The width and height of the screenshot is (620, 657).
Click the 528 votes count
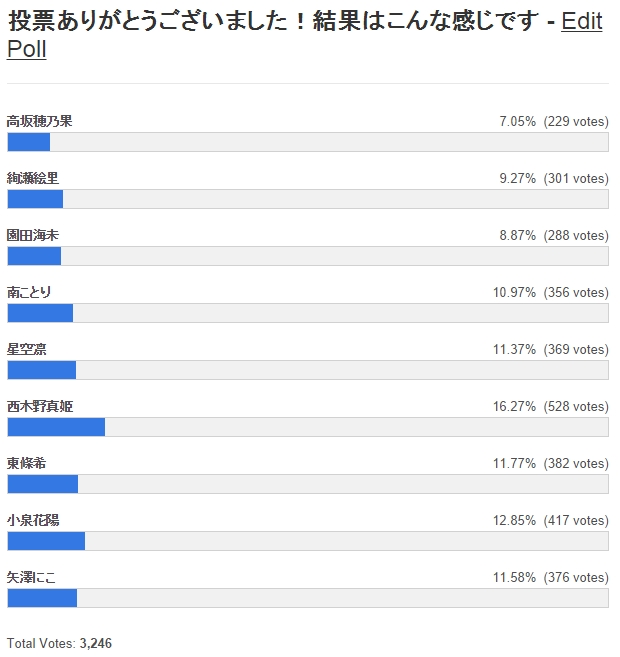[576, 407]
